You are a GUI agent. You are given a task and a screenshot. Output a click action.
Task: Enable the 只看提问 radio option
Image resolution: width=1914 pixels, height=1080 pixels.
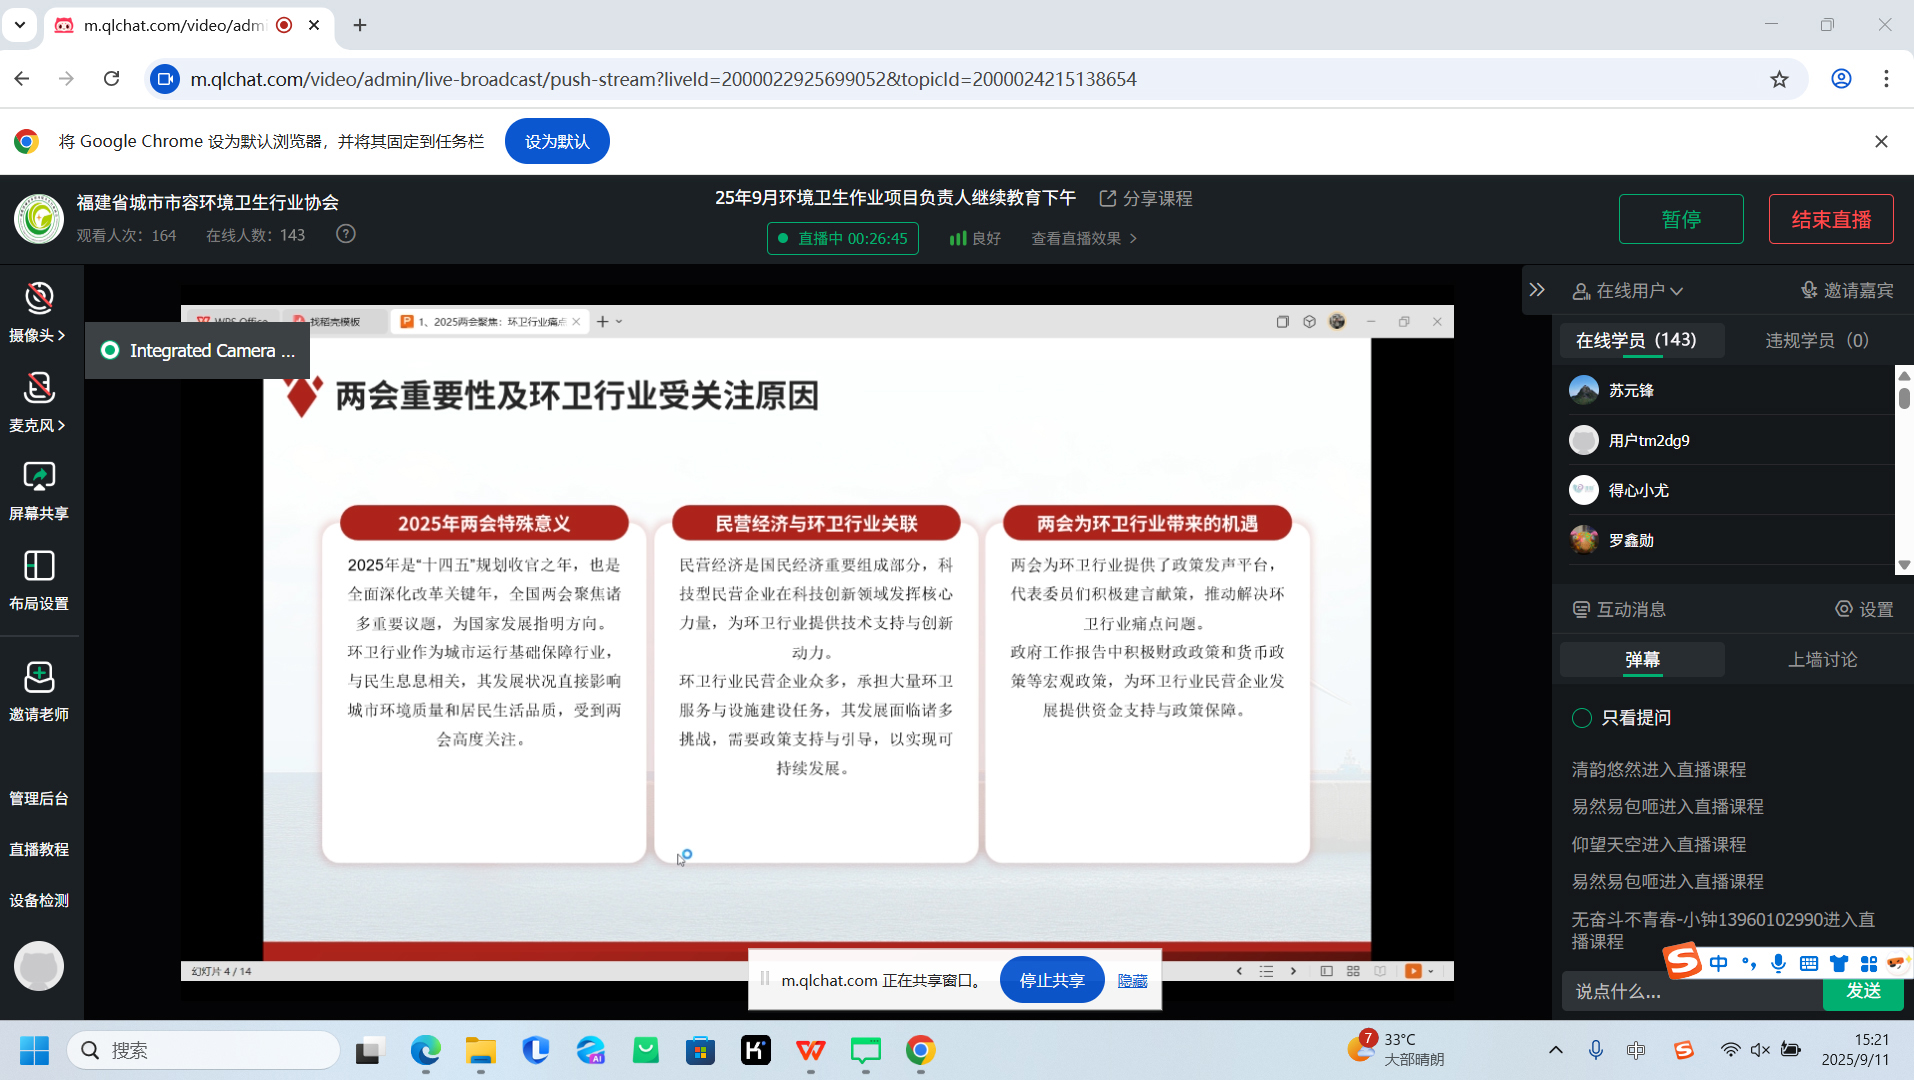(1582, 717)
